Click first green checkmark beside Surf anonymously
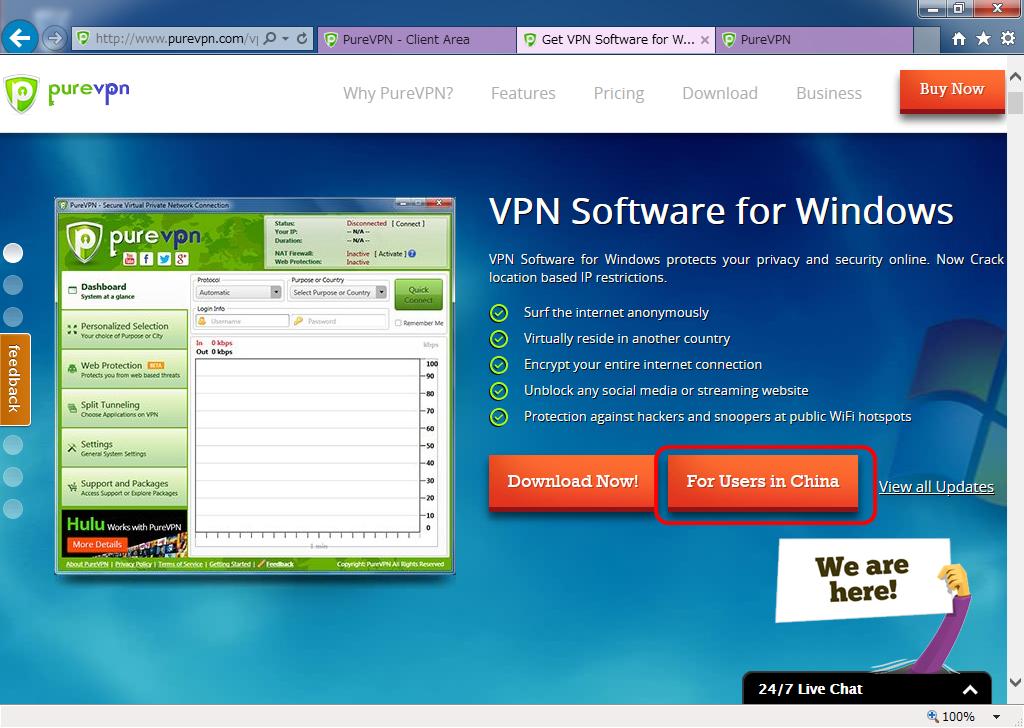This screenshot has height=728, width=1024. tap(499, 313)
